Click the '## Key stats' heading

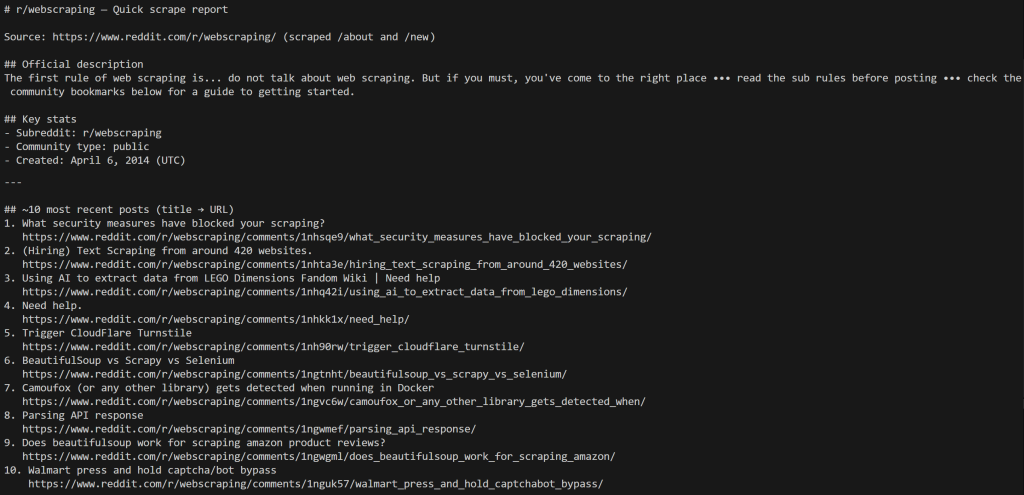click(x=40, y=119)
